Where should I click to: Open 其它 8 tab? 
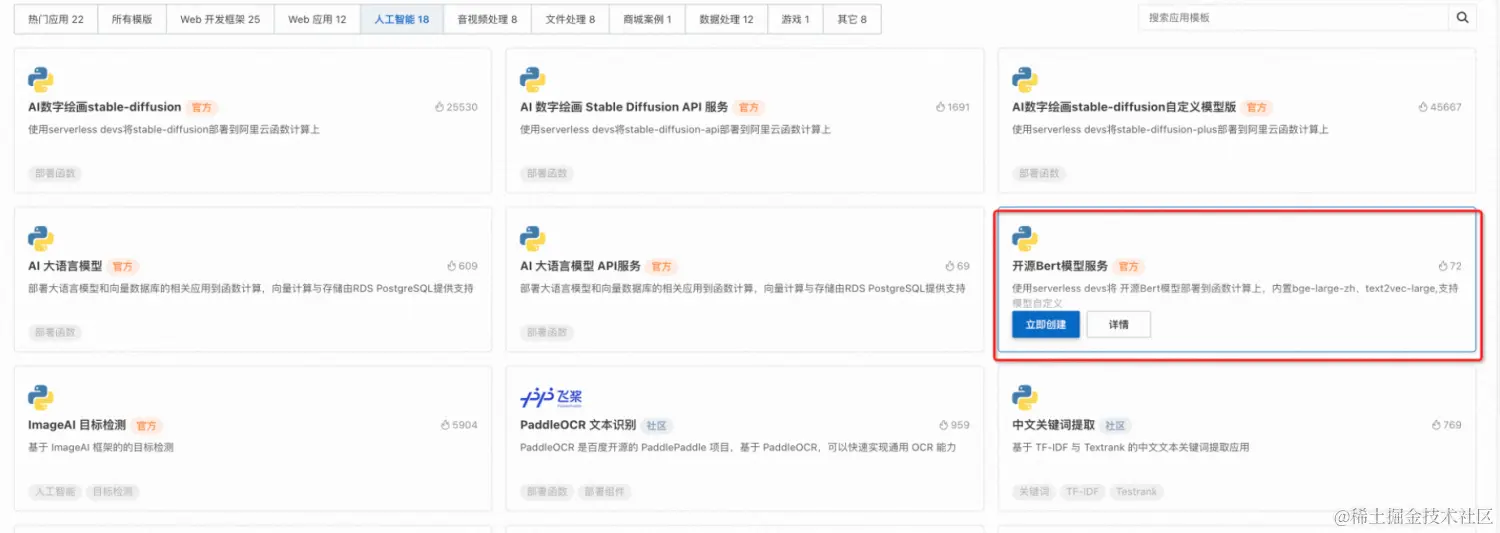[x=852, y=19]
